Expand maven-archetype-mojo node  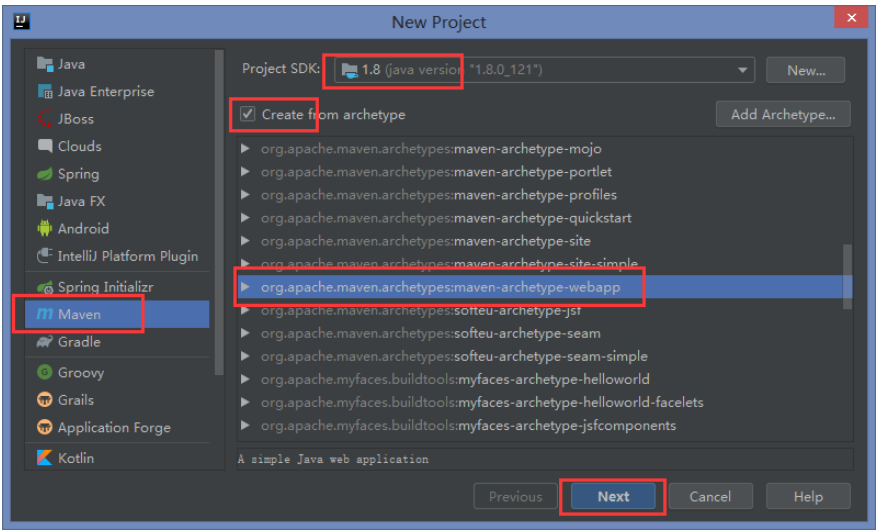click(x=245, y=148)
